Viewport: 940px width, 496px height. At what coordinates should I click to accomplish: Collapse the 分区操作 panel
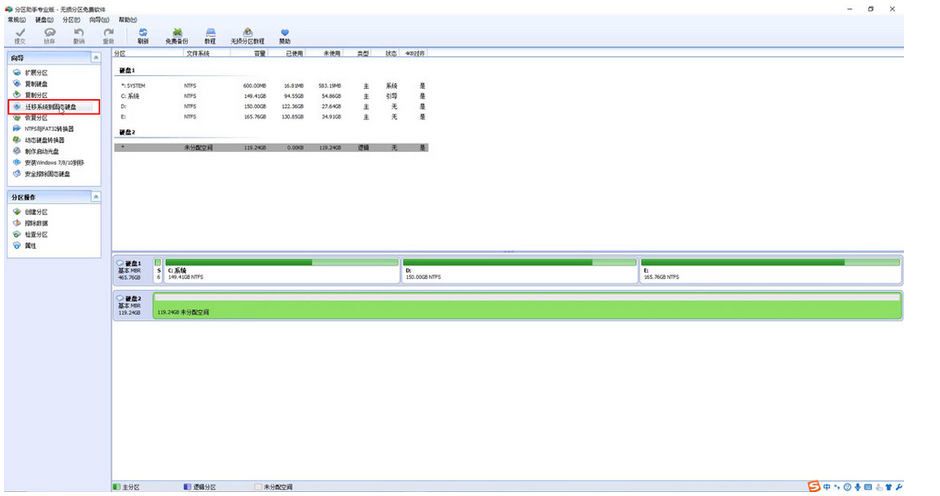click(96, 197)
